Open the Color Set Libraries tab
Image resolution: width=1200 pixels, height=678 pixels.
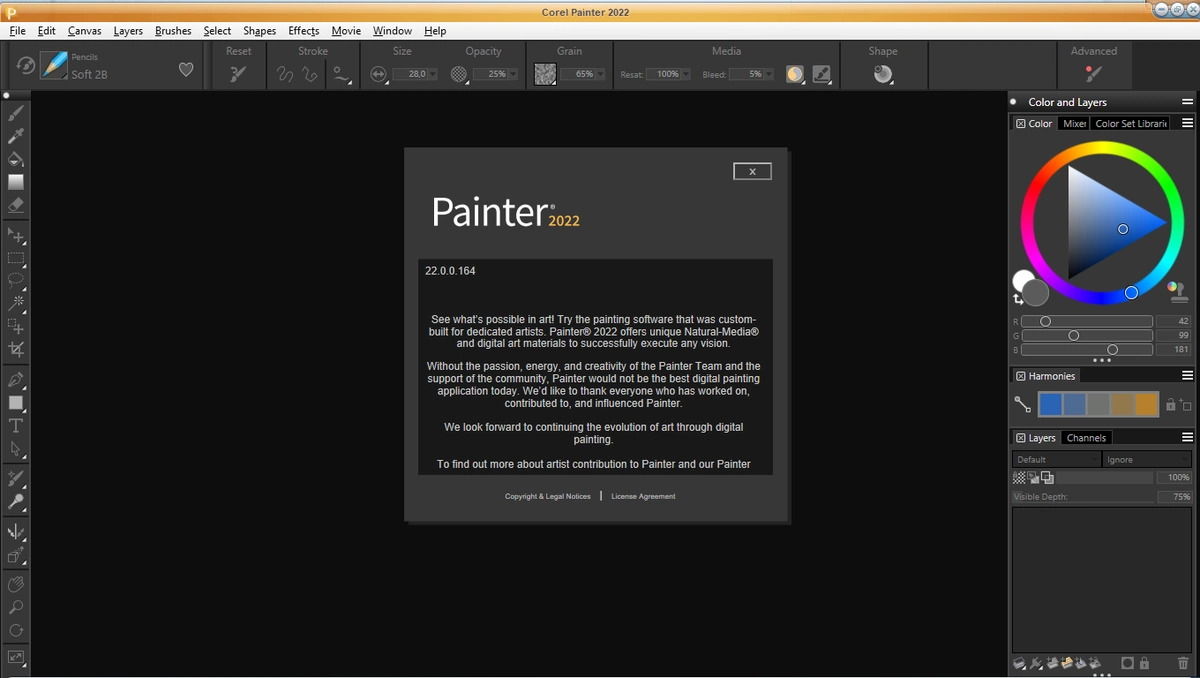pyautogui.click(x=1131, y=124)
